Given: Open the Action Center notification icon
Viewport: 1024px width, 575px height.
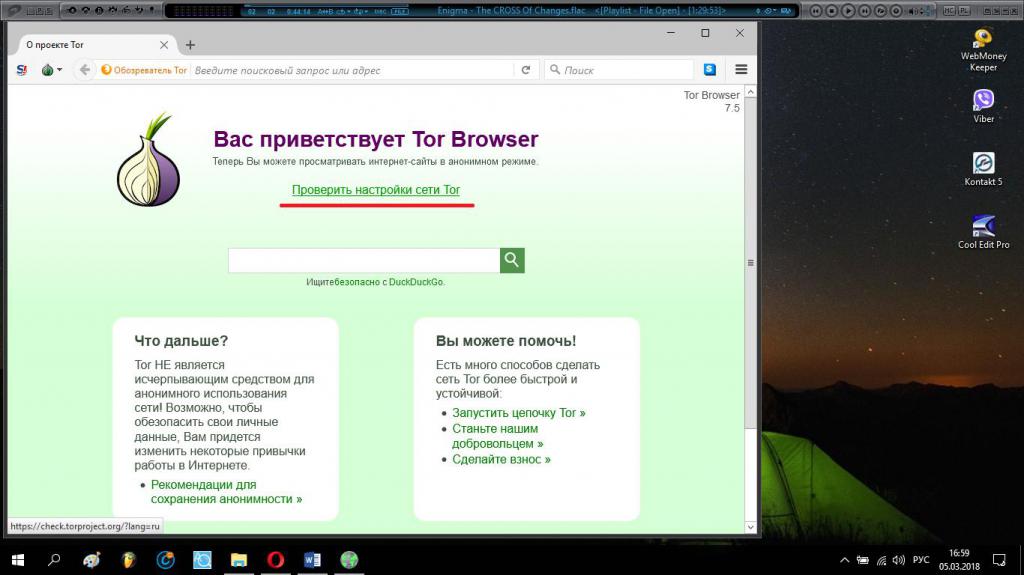Looking at the screenshot, I should point(999,560).
